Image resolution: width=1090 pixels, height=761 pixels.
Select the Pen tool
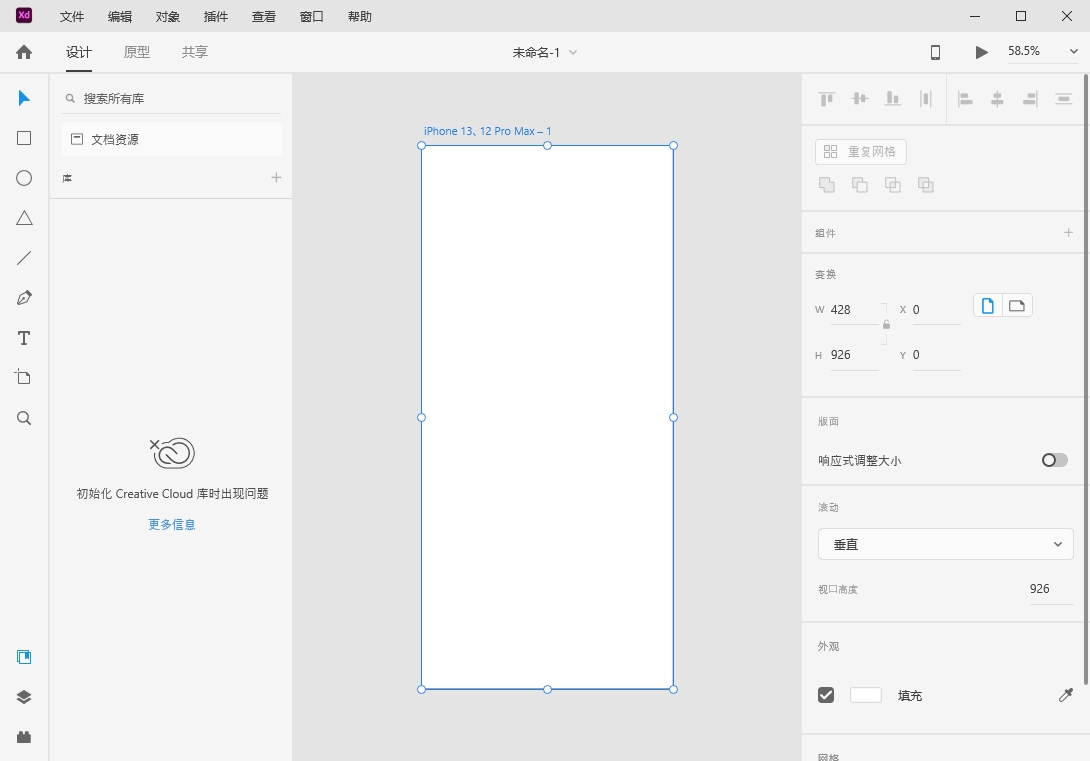point(24,298)
